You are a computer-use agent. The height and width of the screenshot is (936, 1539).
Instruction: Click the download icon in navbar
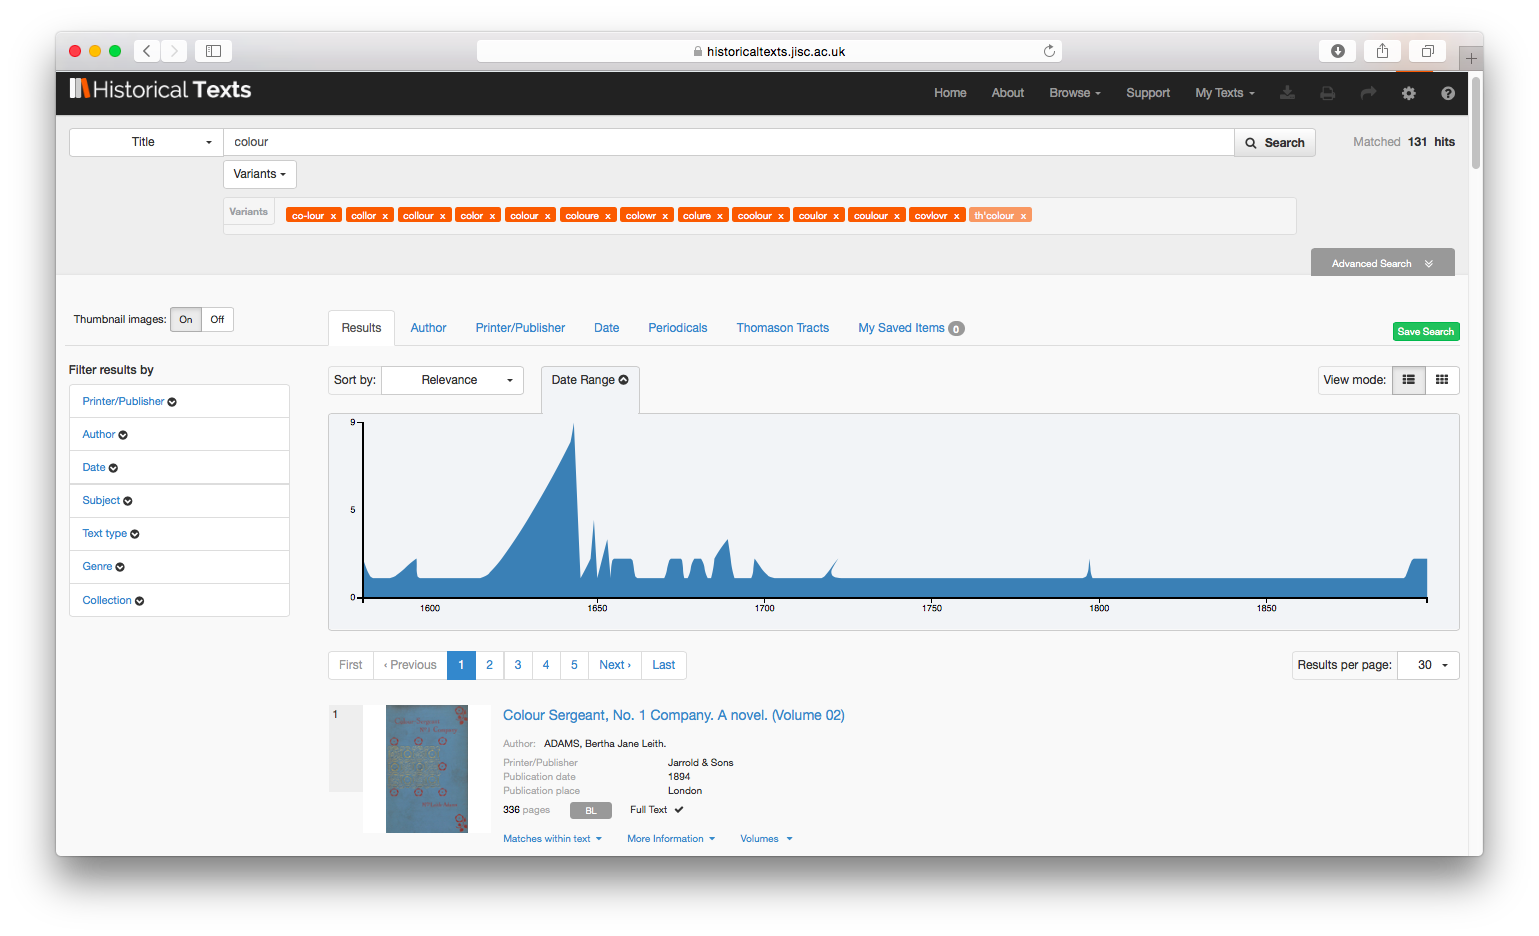coord(1287,93)
